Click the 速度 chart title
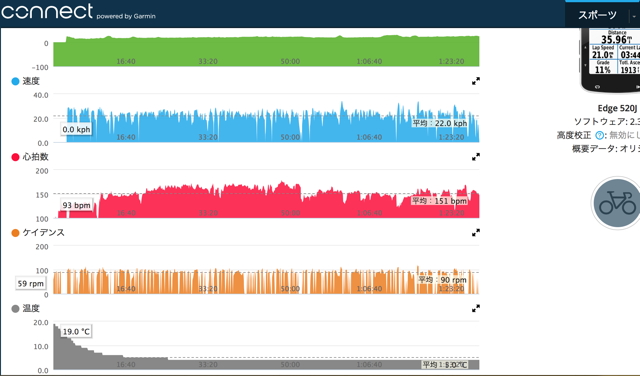Viewport: 640px width, 376px height. [31, 81]
